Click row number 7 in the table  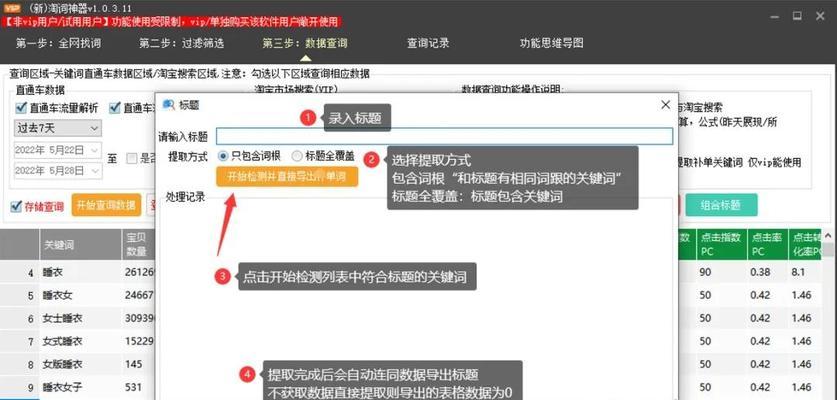31,341
